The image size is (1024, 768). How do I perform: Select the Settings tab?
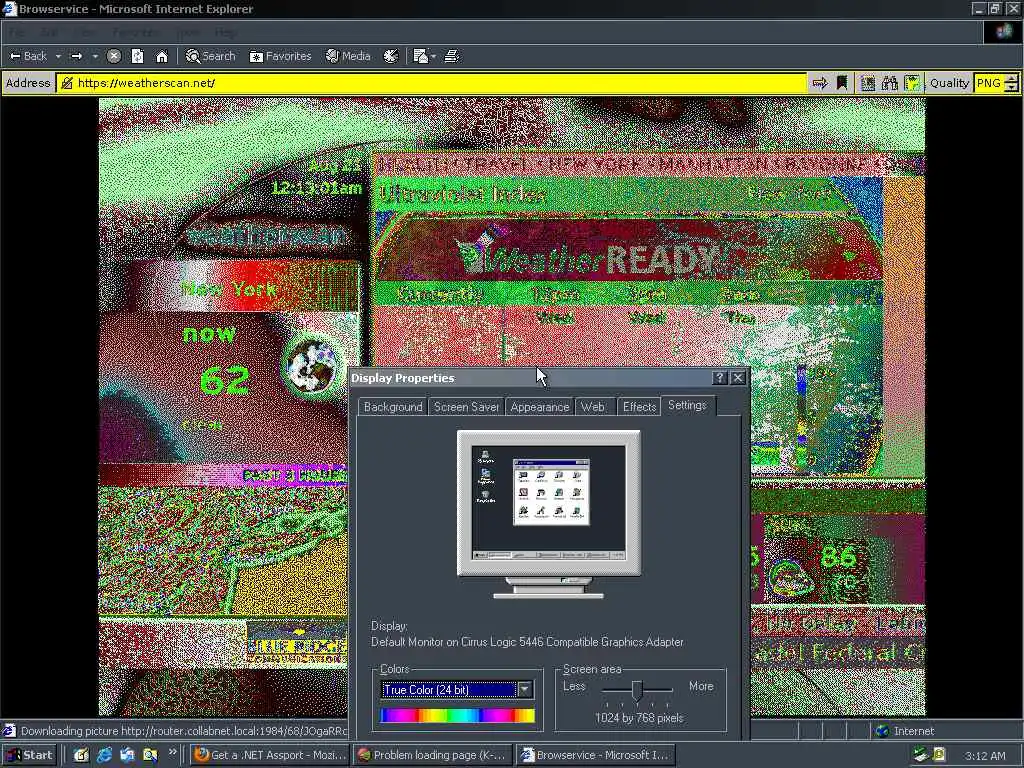(688, 405)
